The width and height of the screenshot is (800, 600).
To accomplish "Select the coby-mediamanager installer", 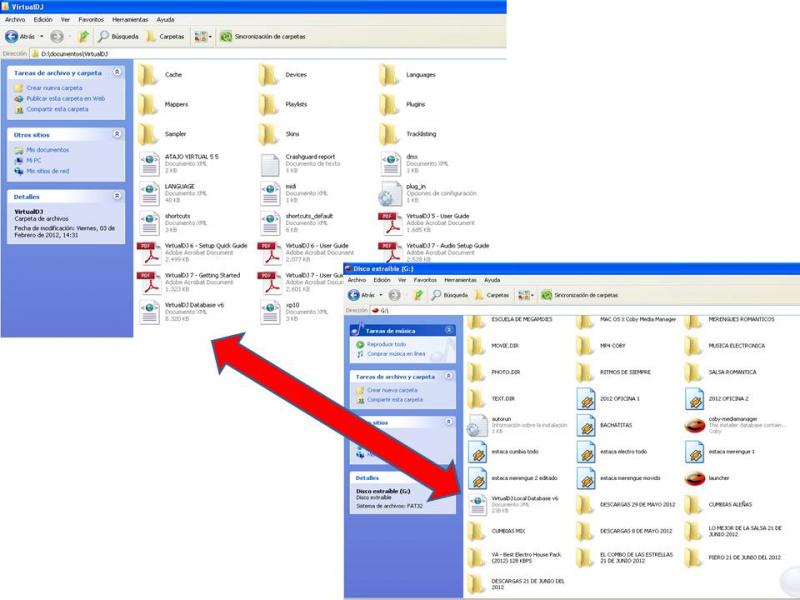I will coord(735,425).
